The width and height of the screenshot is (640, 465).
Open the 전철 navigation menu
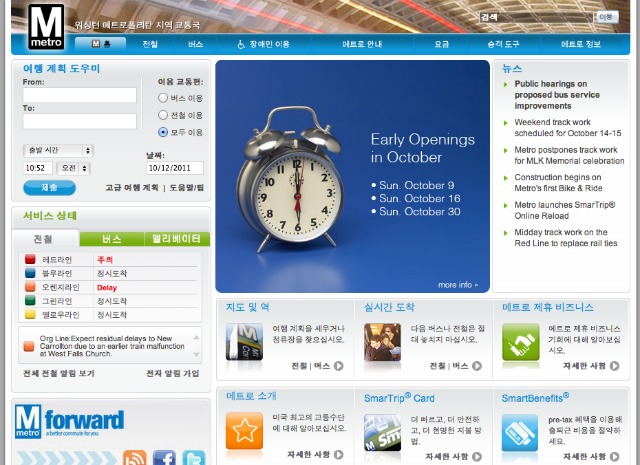[150, 44]
